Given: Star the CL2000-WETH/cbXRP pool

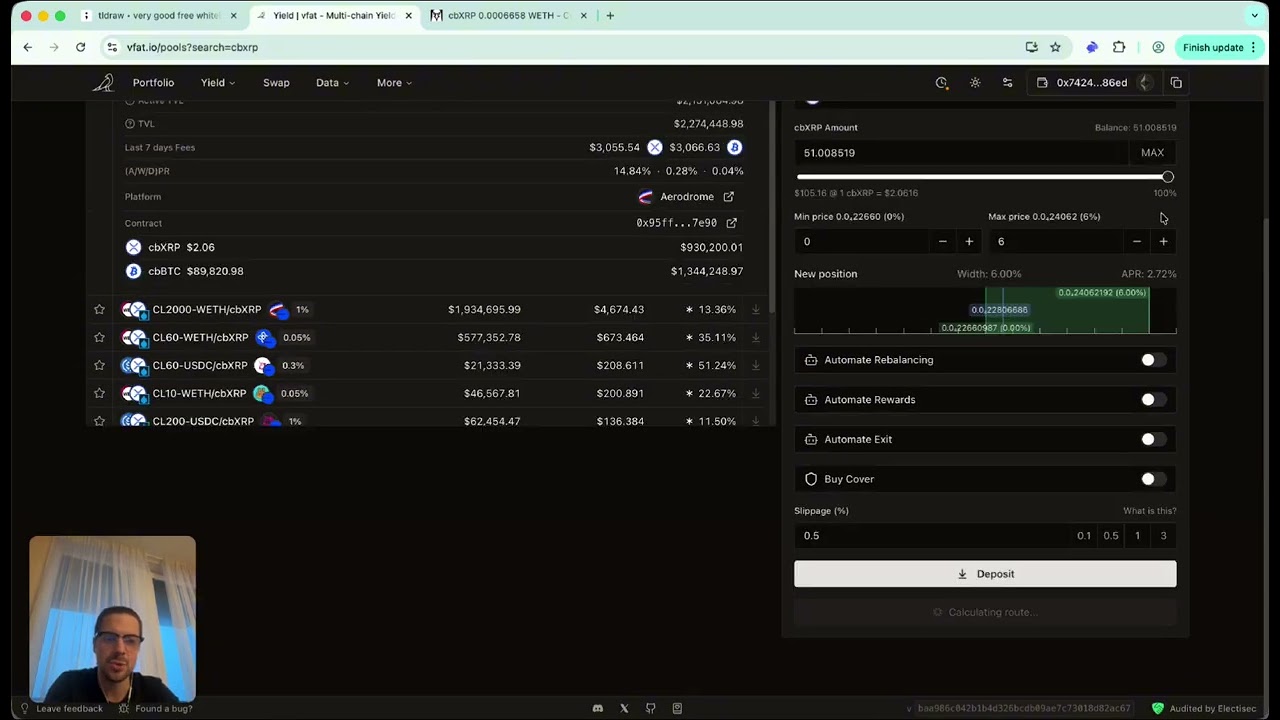Looking at the screenshot, I should [99, 310].
